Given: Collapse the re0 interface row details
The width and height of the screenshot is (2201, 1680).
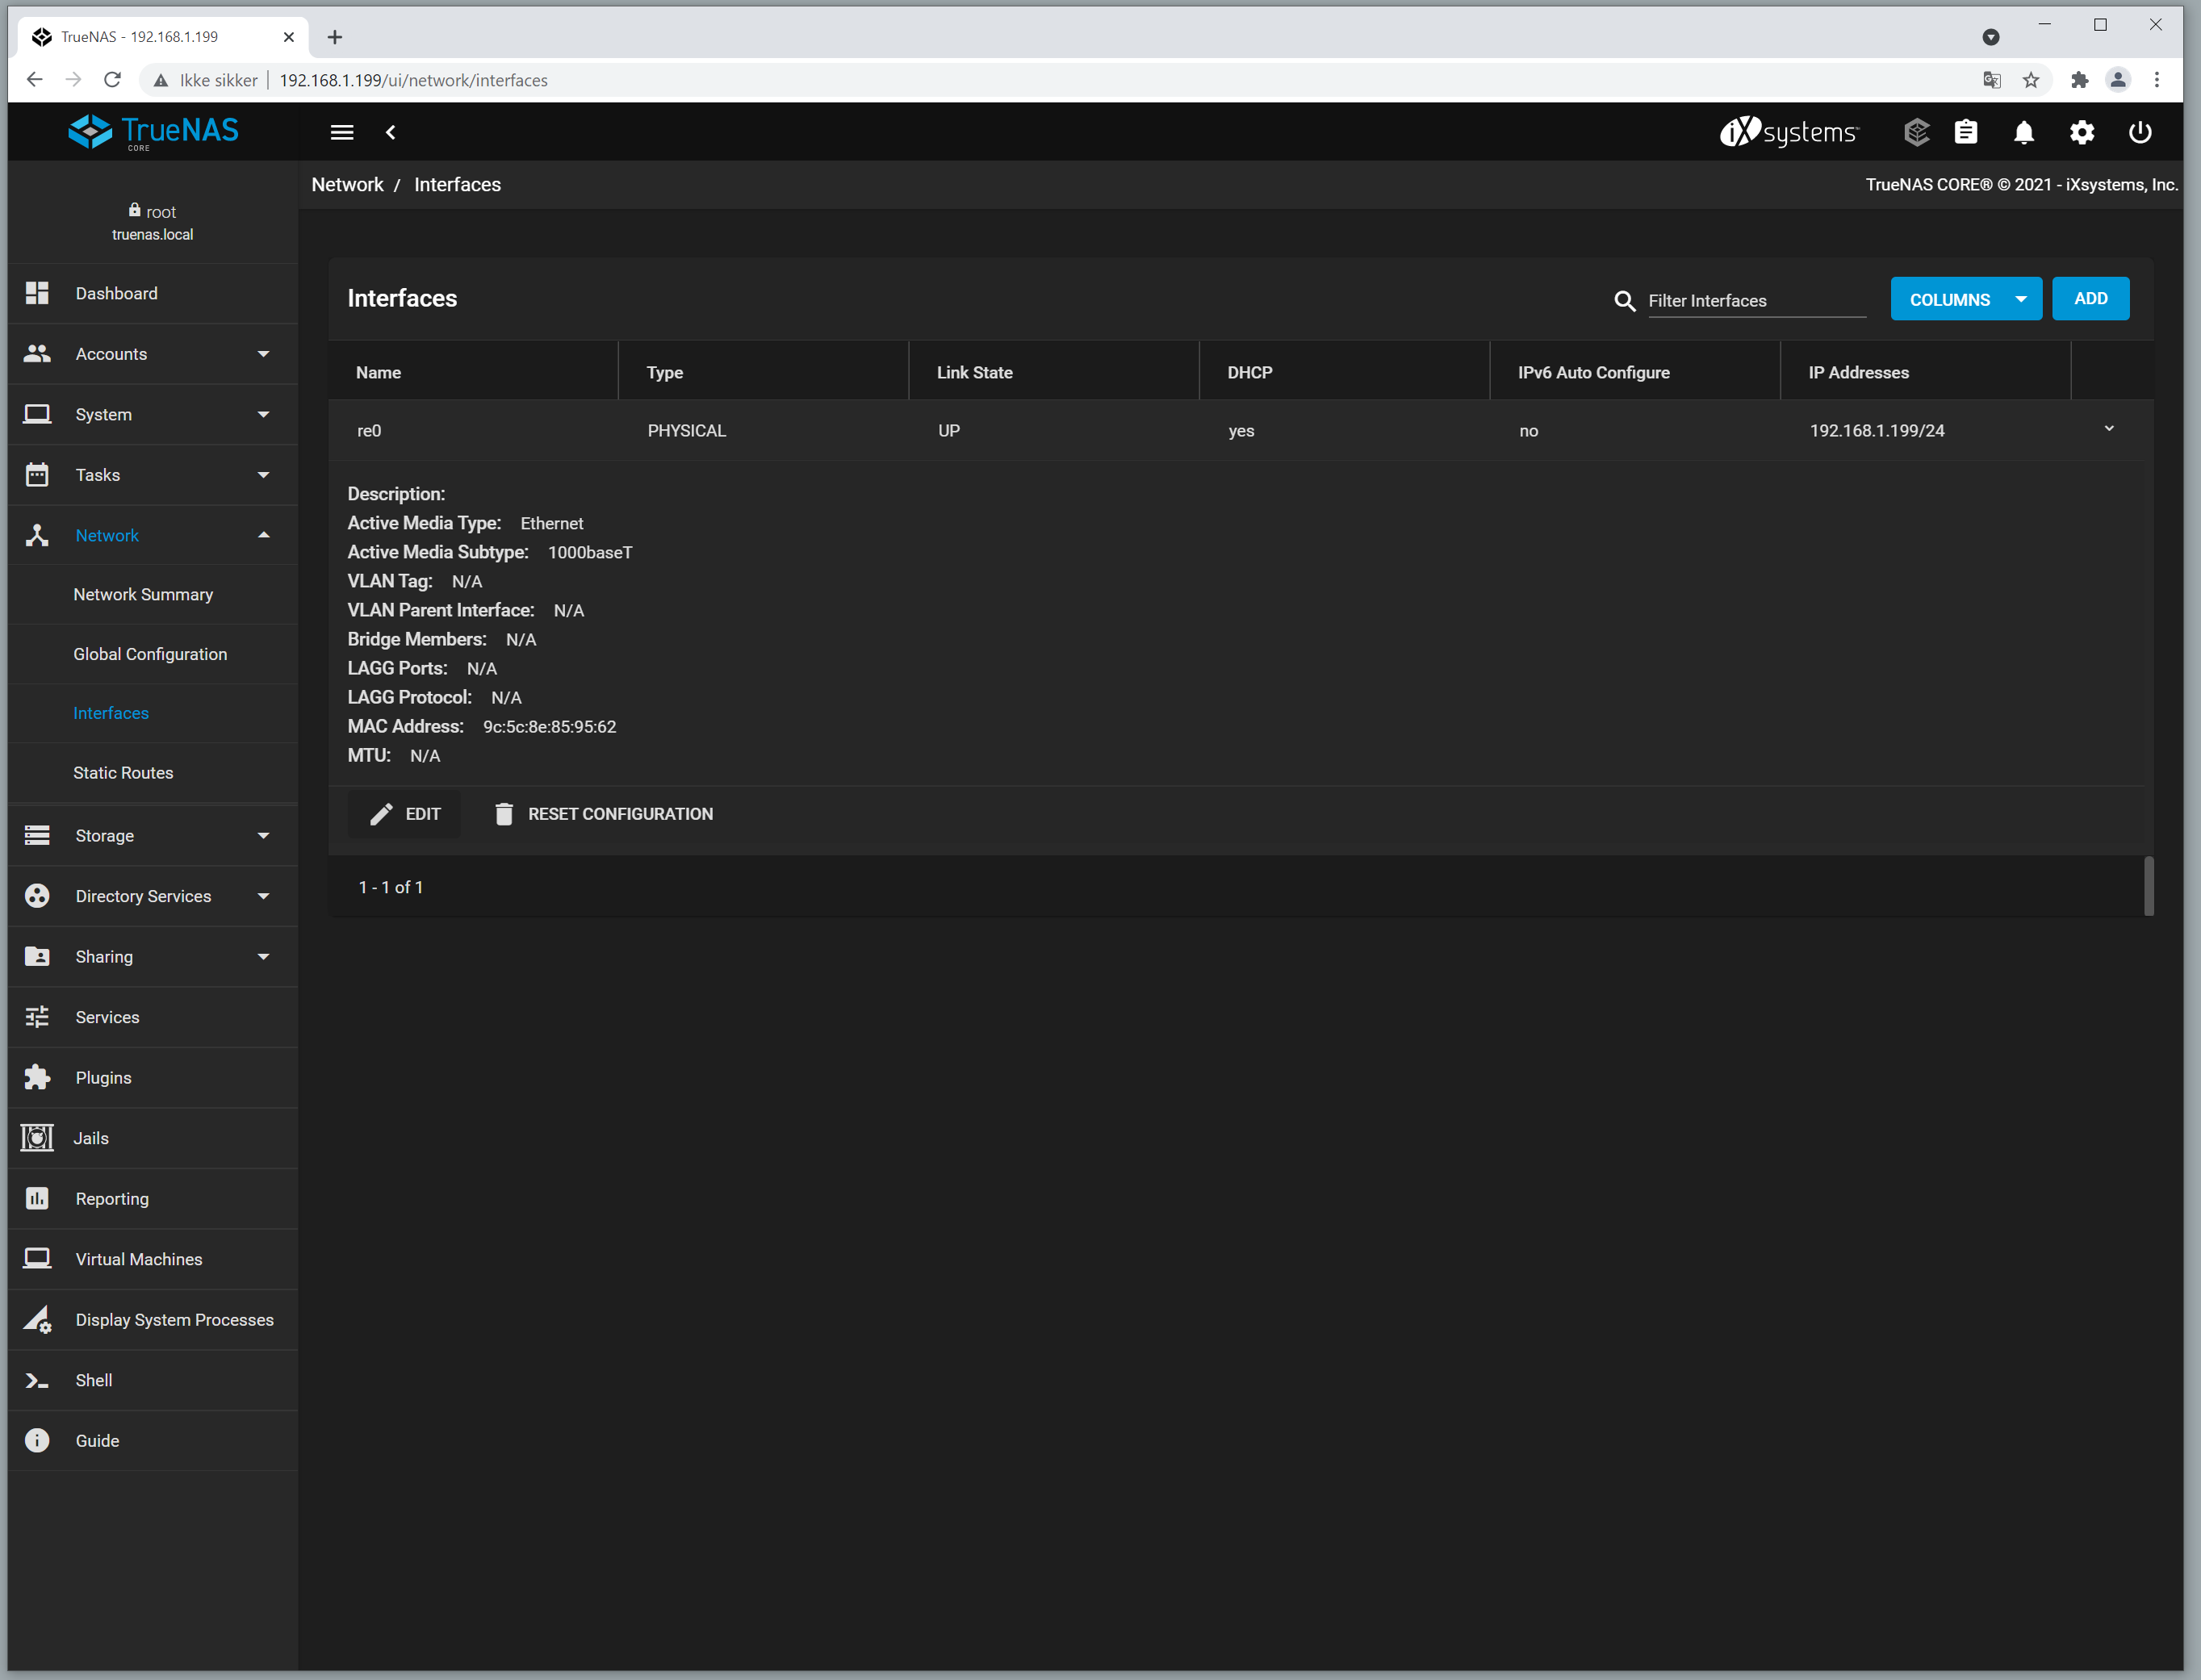Looking at the screenshot, I should [x=2109, y=430].
